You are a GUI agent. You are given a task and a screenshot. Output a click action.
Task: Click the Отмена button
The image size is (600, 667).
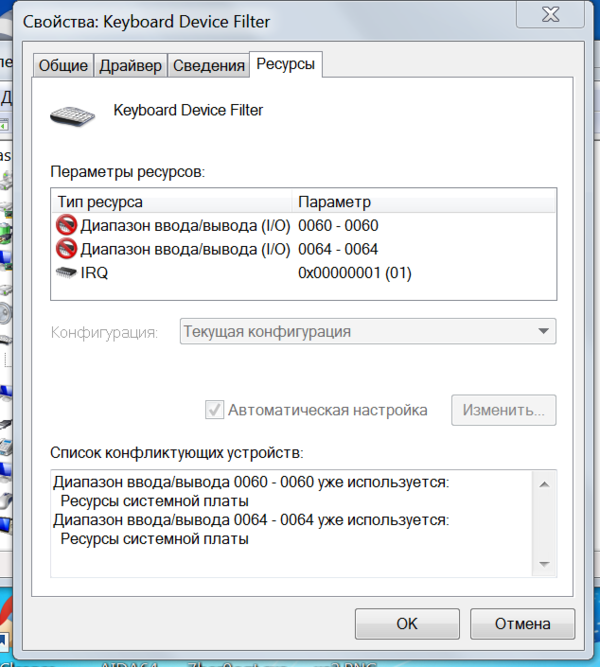click(523, 624)
